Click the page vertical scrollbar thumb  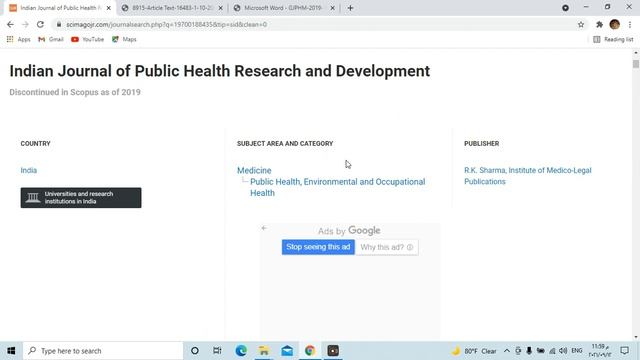pos(636,64)
